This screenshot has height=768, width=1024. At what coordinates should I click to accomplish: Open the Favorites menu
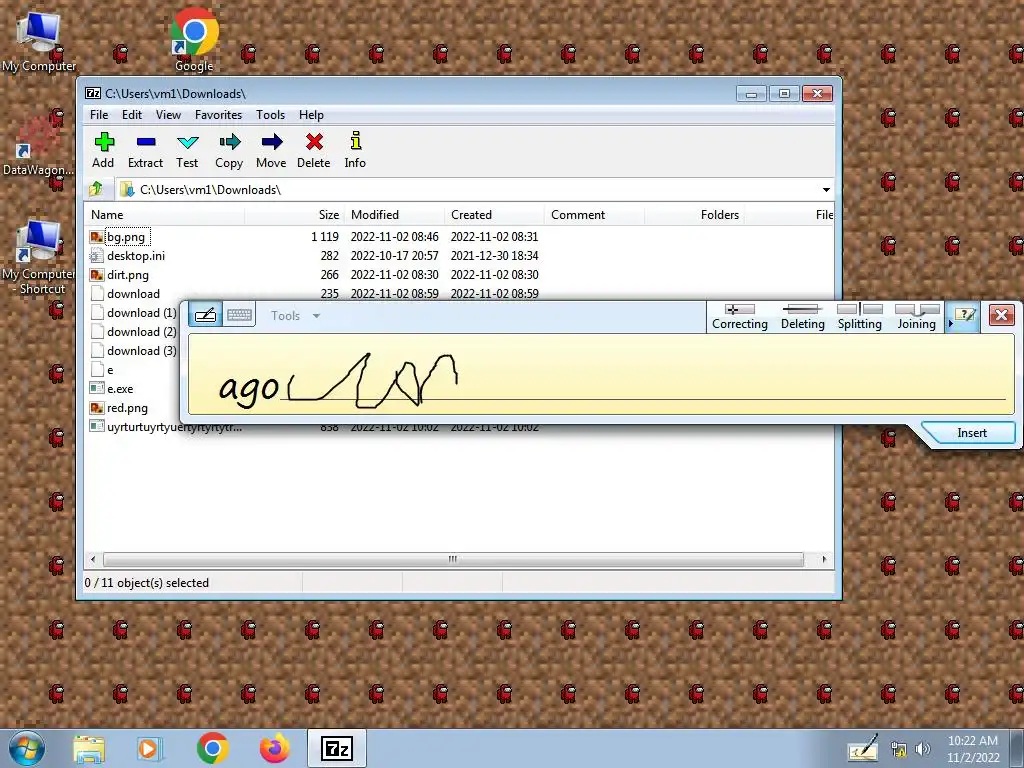coord(218,115)
